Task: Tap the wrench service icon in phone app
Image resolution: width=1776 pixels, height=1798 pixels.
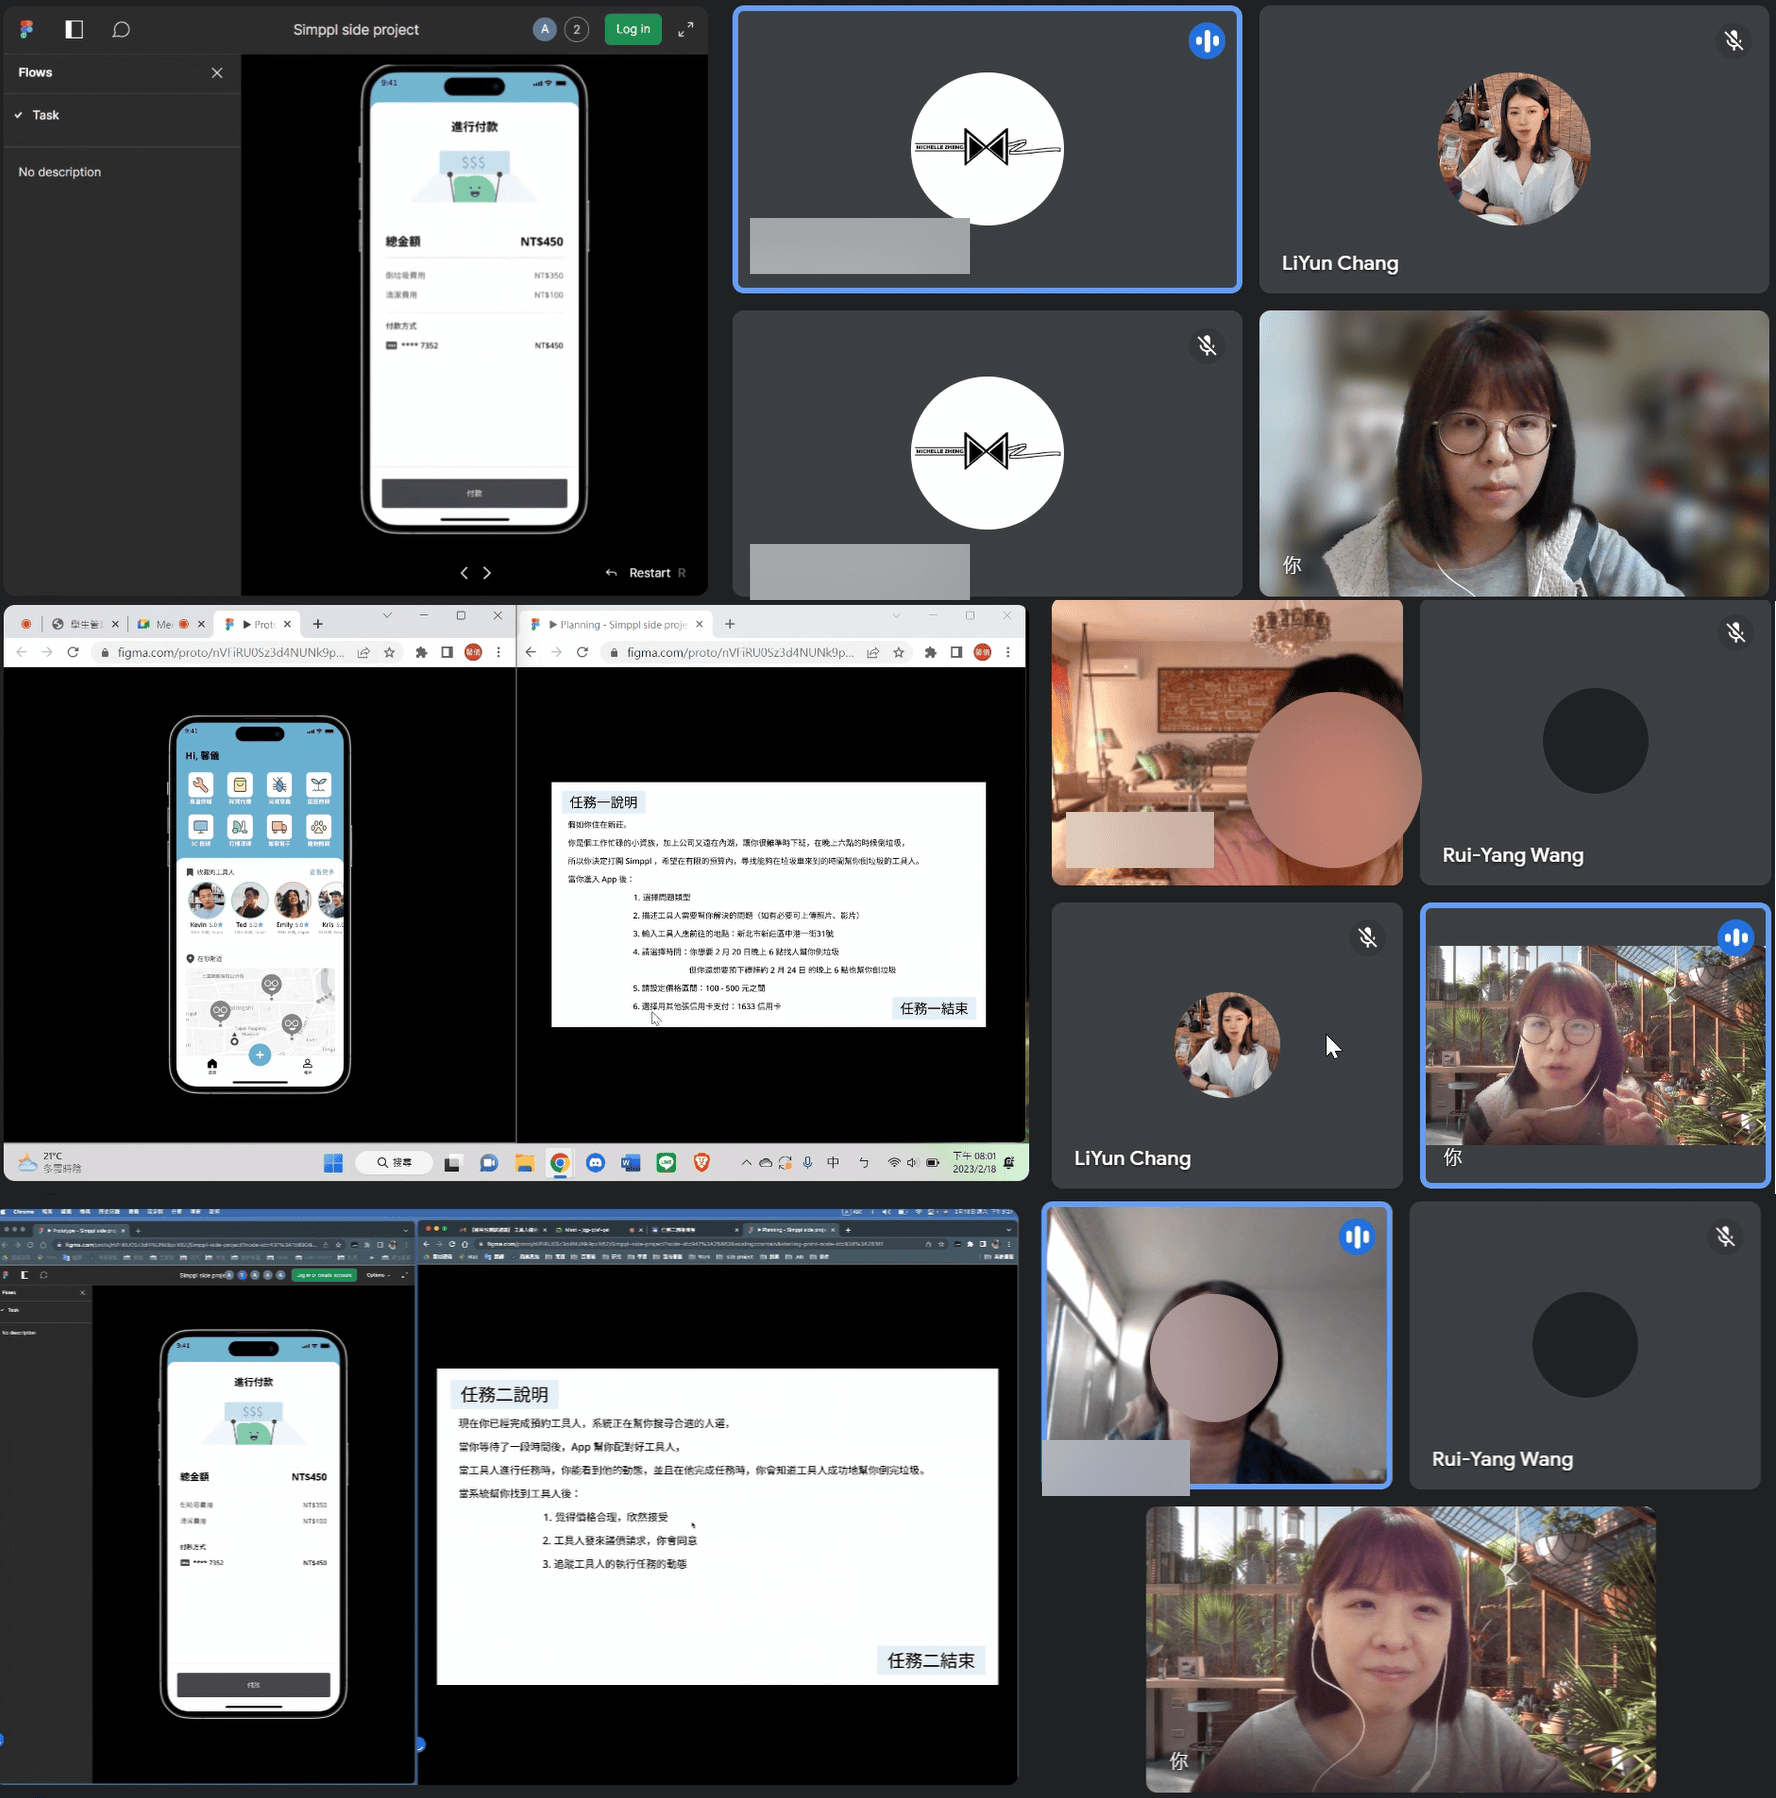Action: click(201, 786)
